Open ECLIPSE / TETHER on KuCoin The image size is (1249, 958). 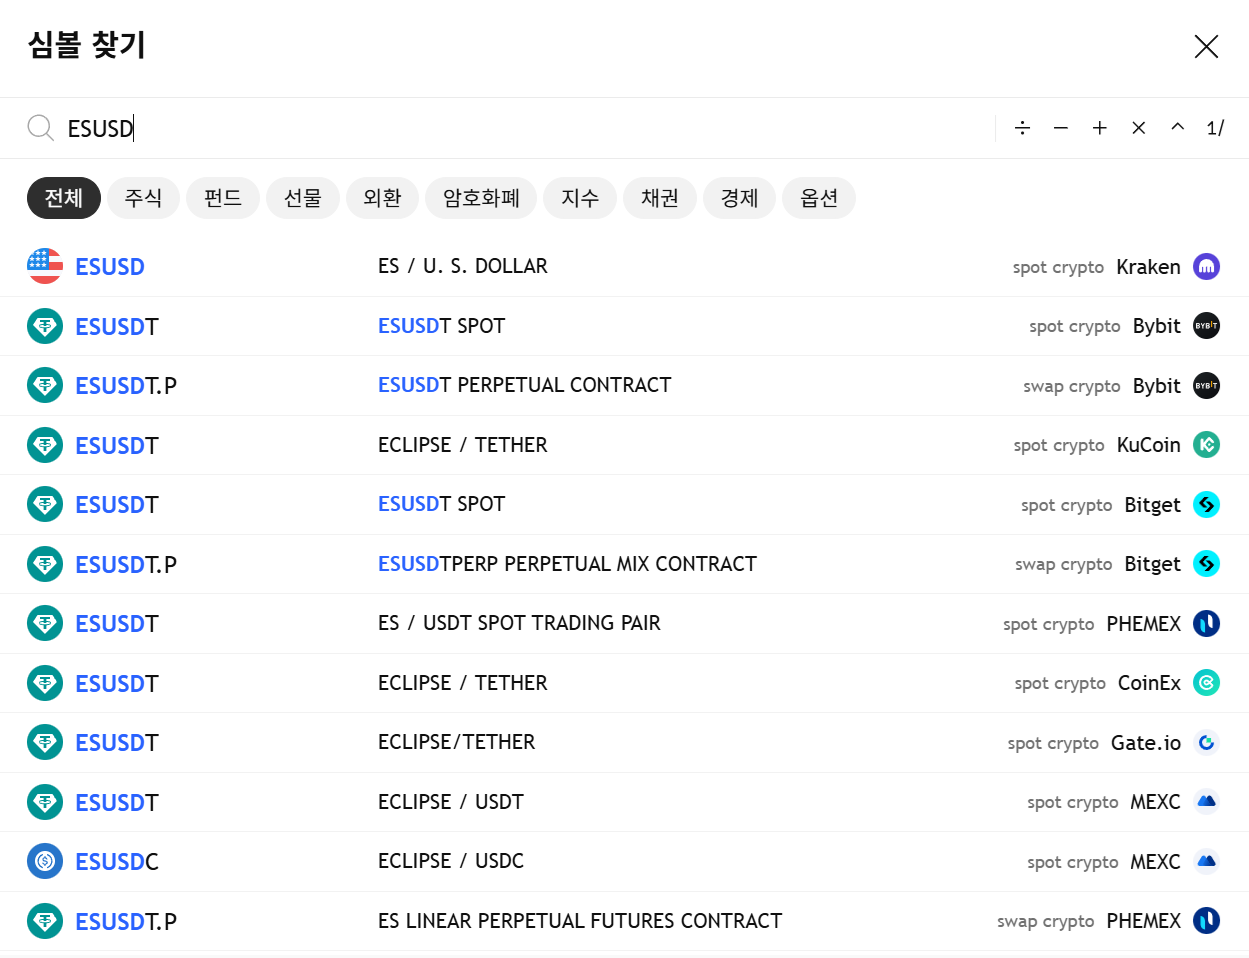pyautogui.click(x=624, y=445)
